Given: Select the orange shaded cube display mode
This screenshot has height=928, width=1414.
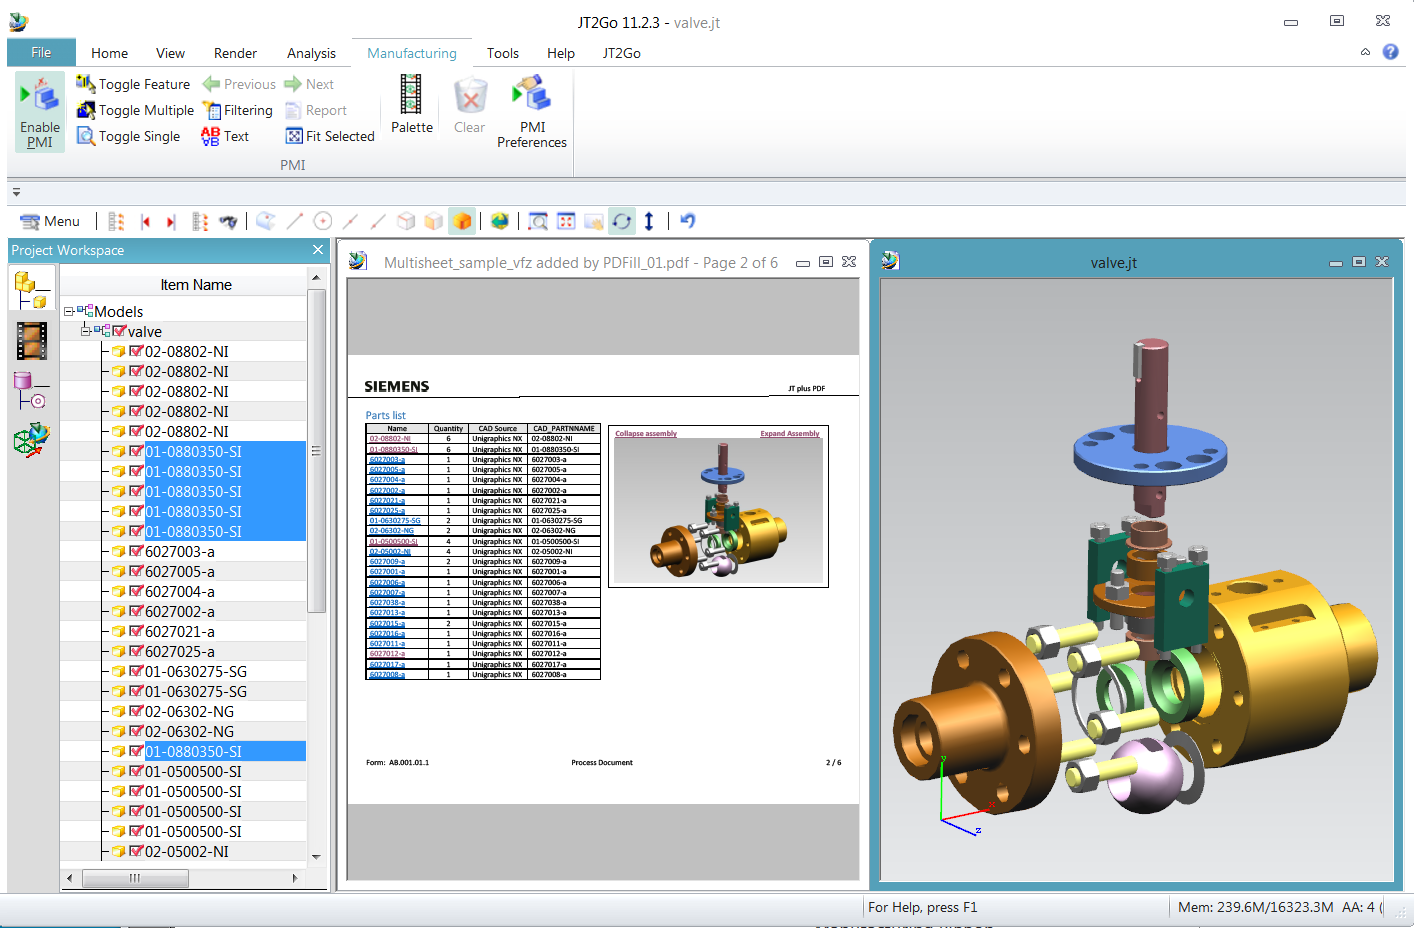Looking at the screenshot, I should click(x=462, y=222).
